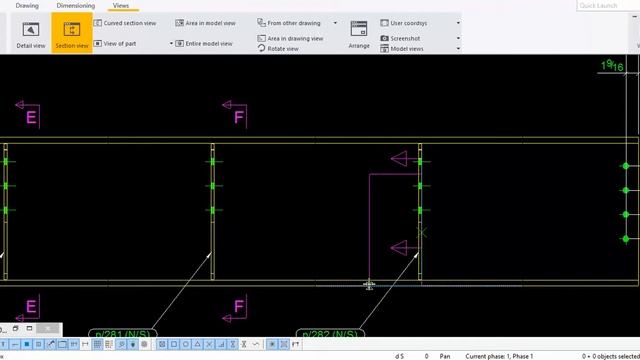
Task: Open the Arrange views tool
Action: click(x=359, y=35)
